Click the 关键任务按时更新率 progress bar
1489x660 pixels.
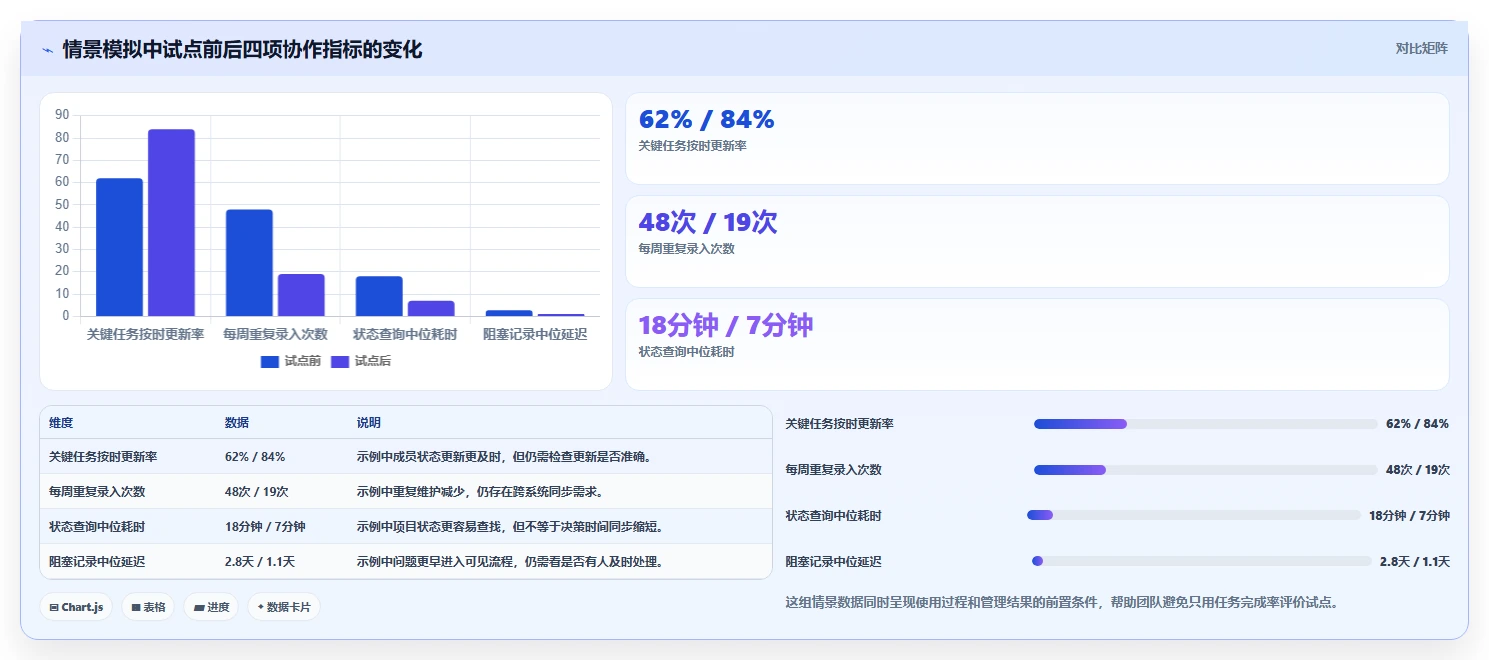click(1206, 424)
